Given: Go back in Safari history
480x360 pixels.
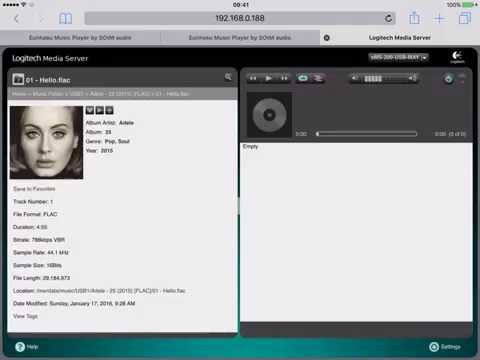Looking at the screenshot, I should tap(16, 19).
